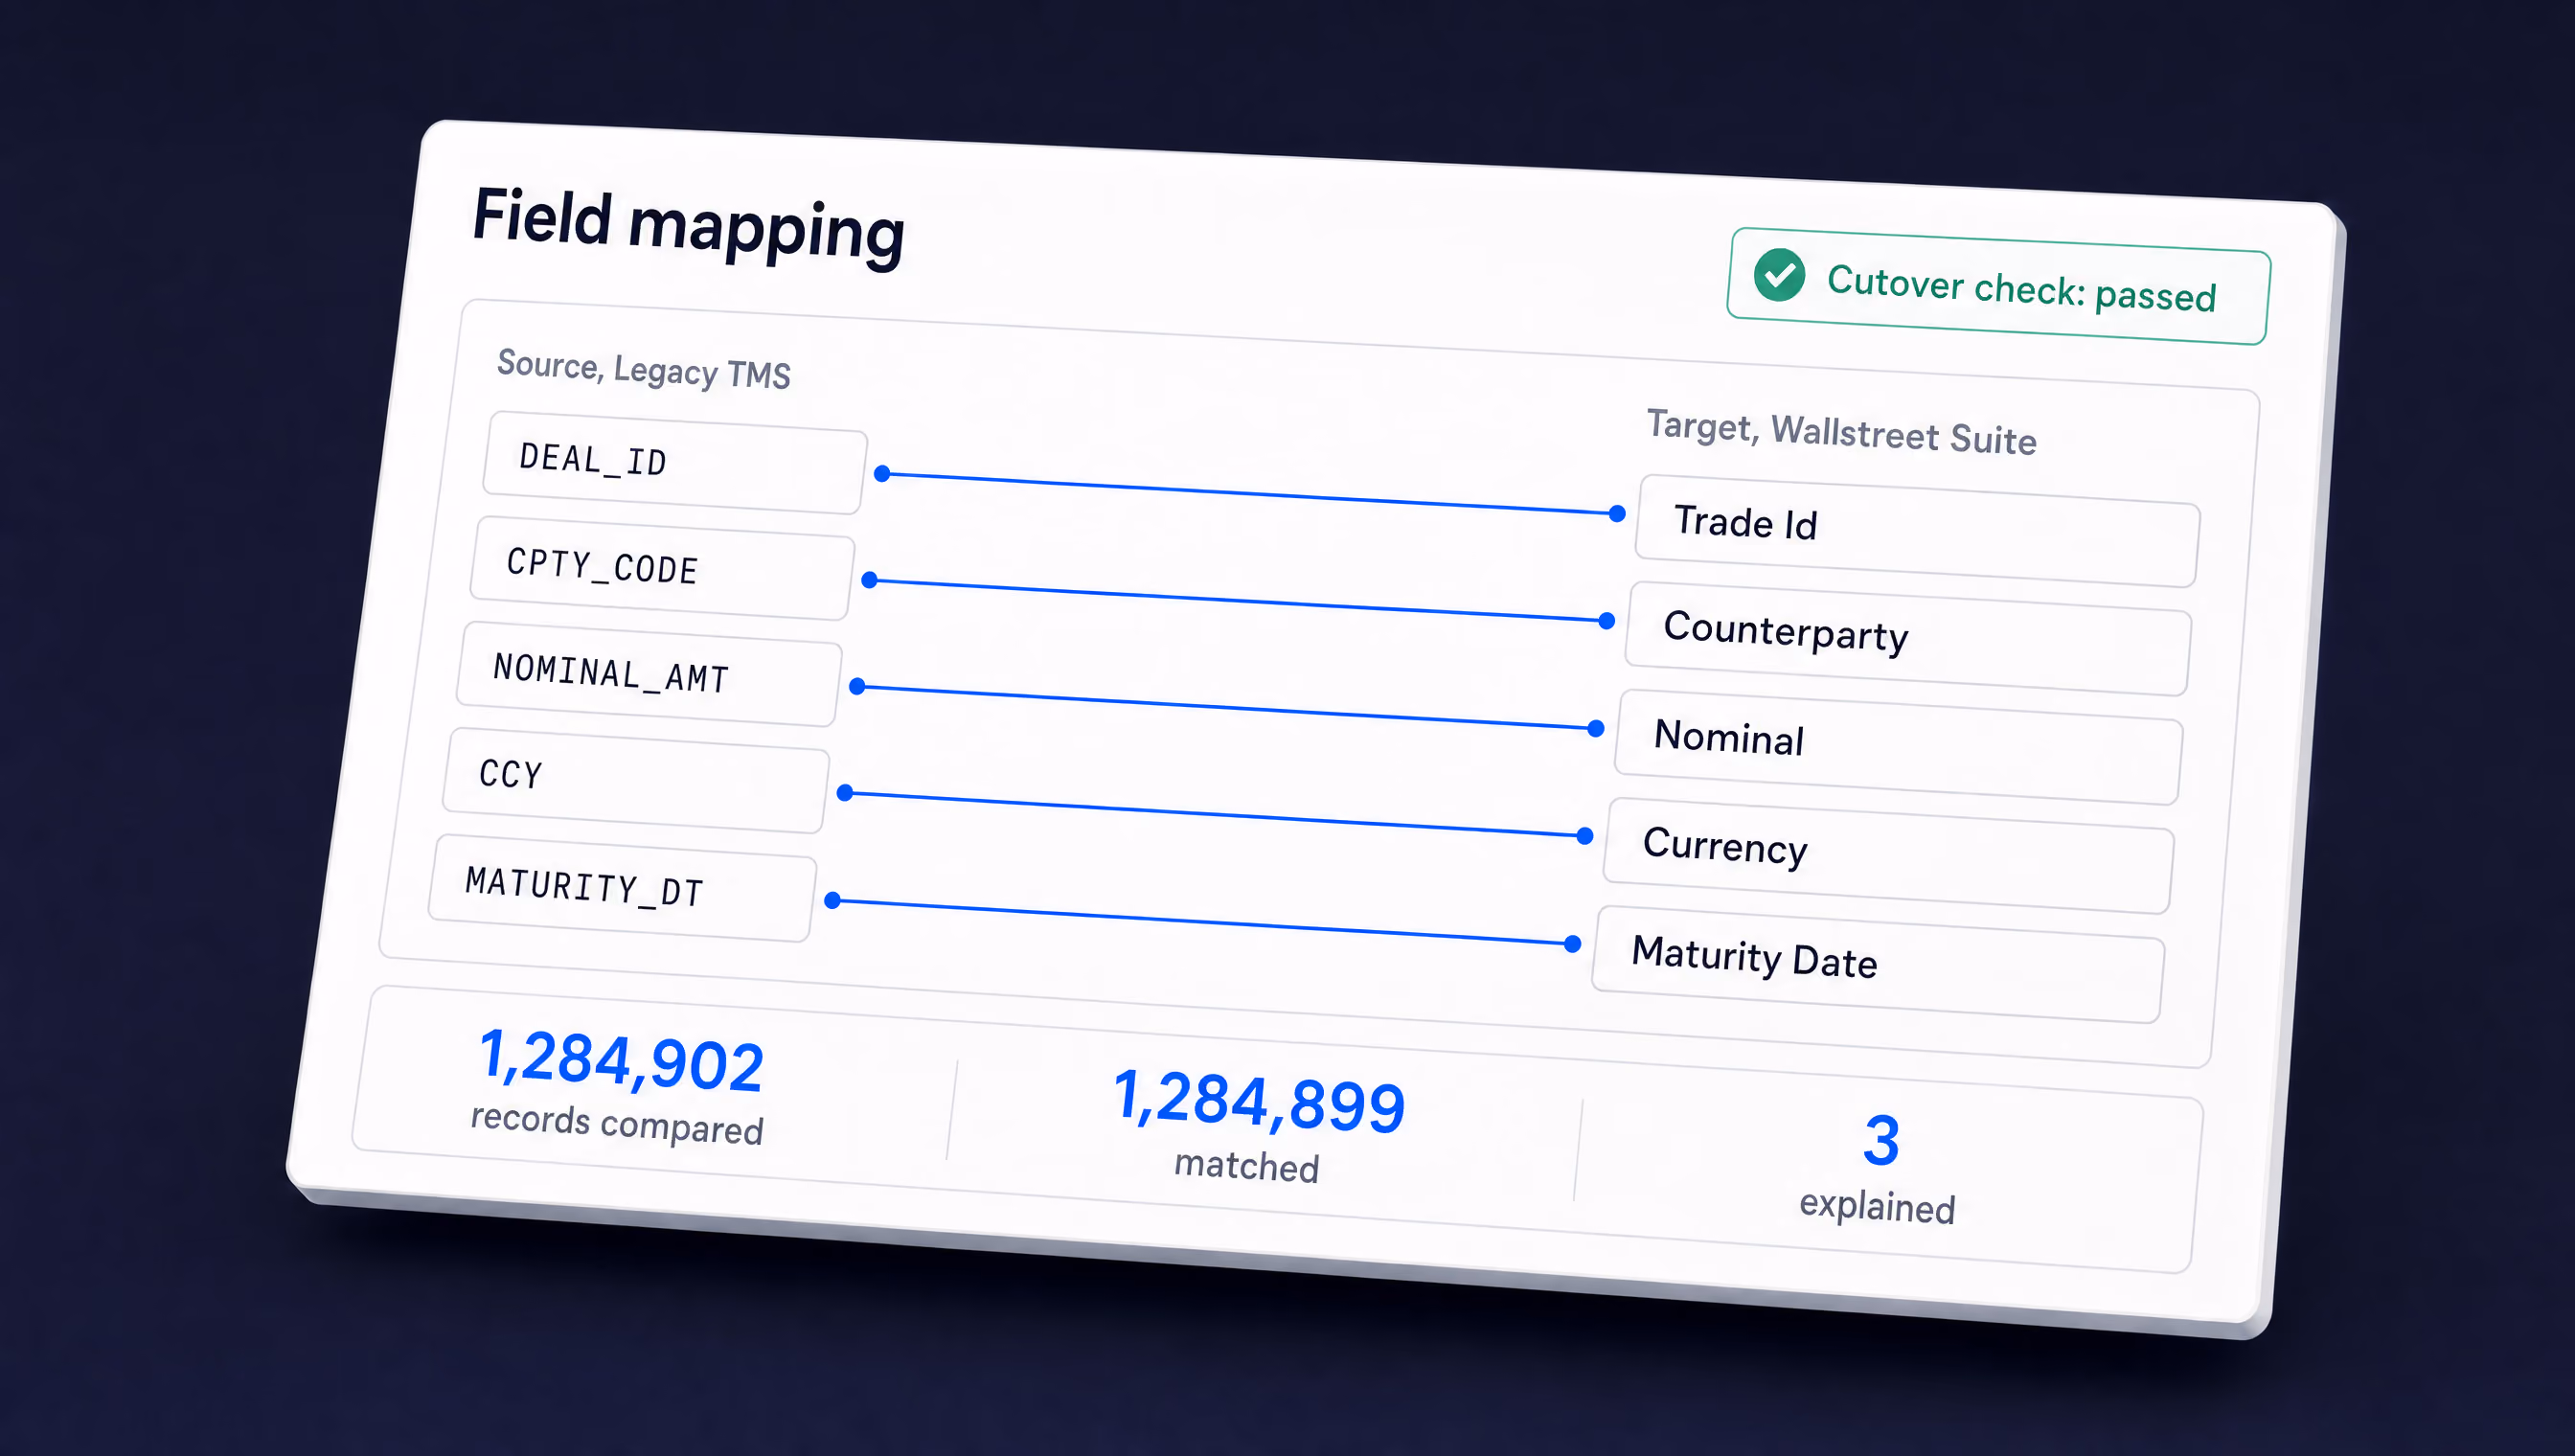Click the 1,284,902 records compared figure

click(621, 1061)
